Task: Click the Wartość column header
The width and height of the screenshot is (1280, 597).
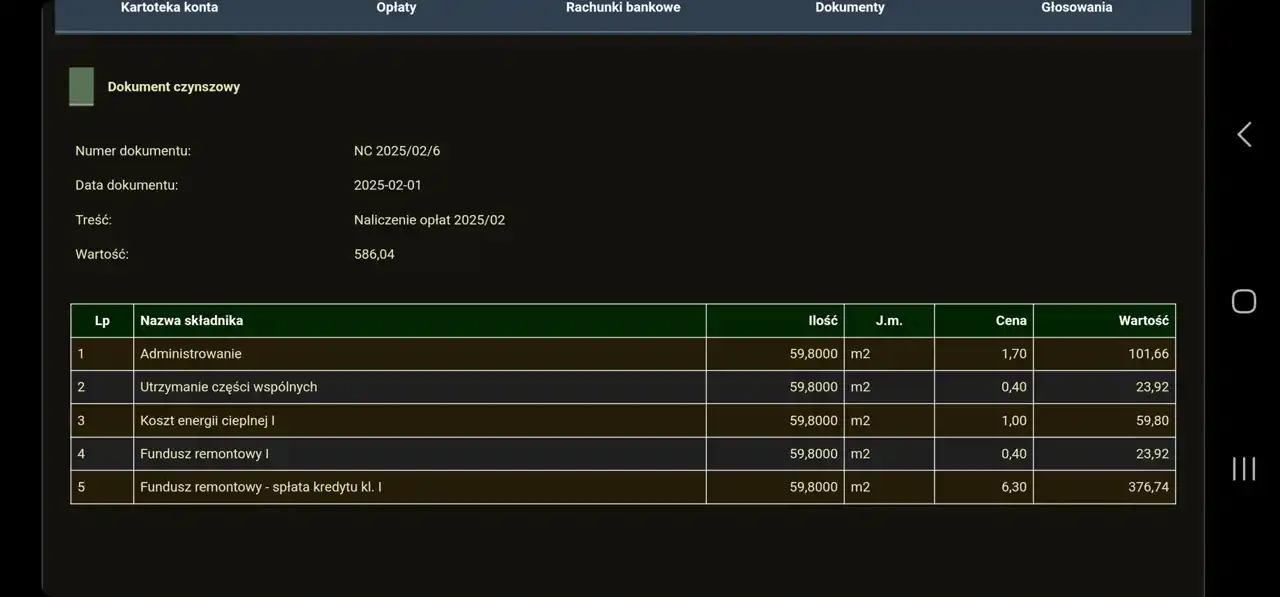Action: pos(1143,321)
